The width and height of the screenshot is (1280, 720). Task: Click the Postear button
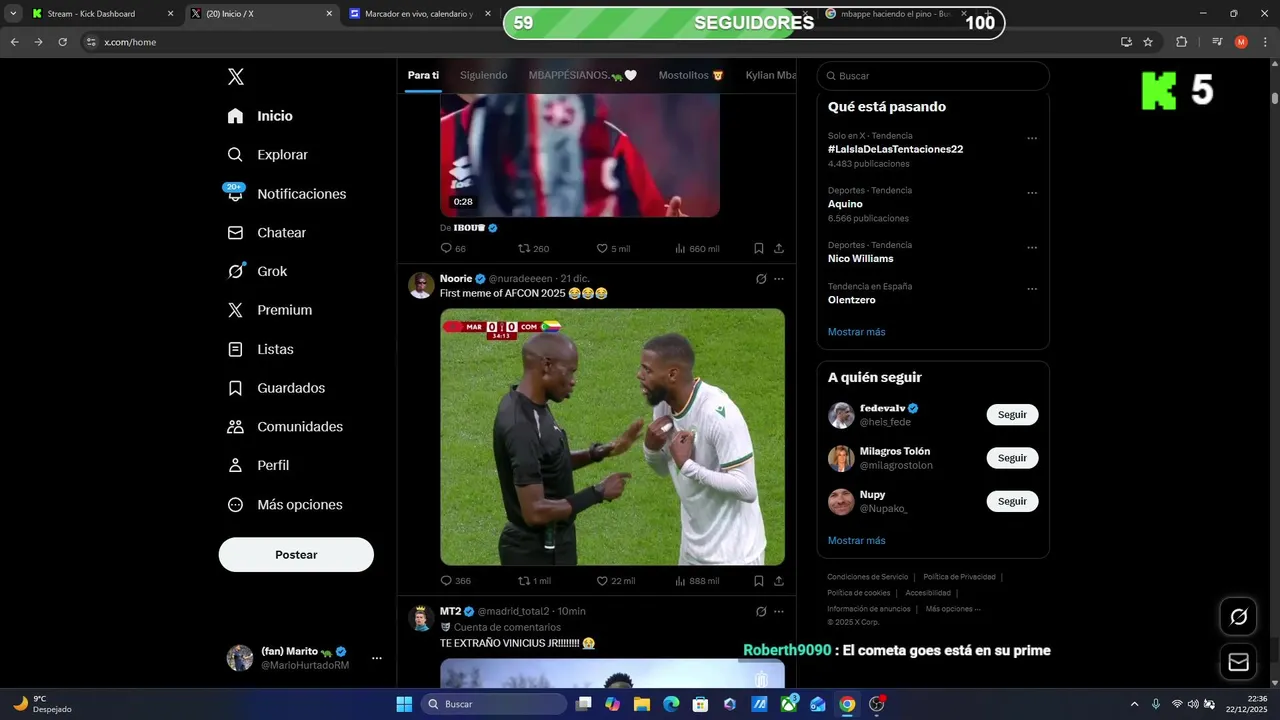[296, 555]
